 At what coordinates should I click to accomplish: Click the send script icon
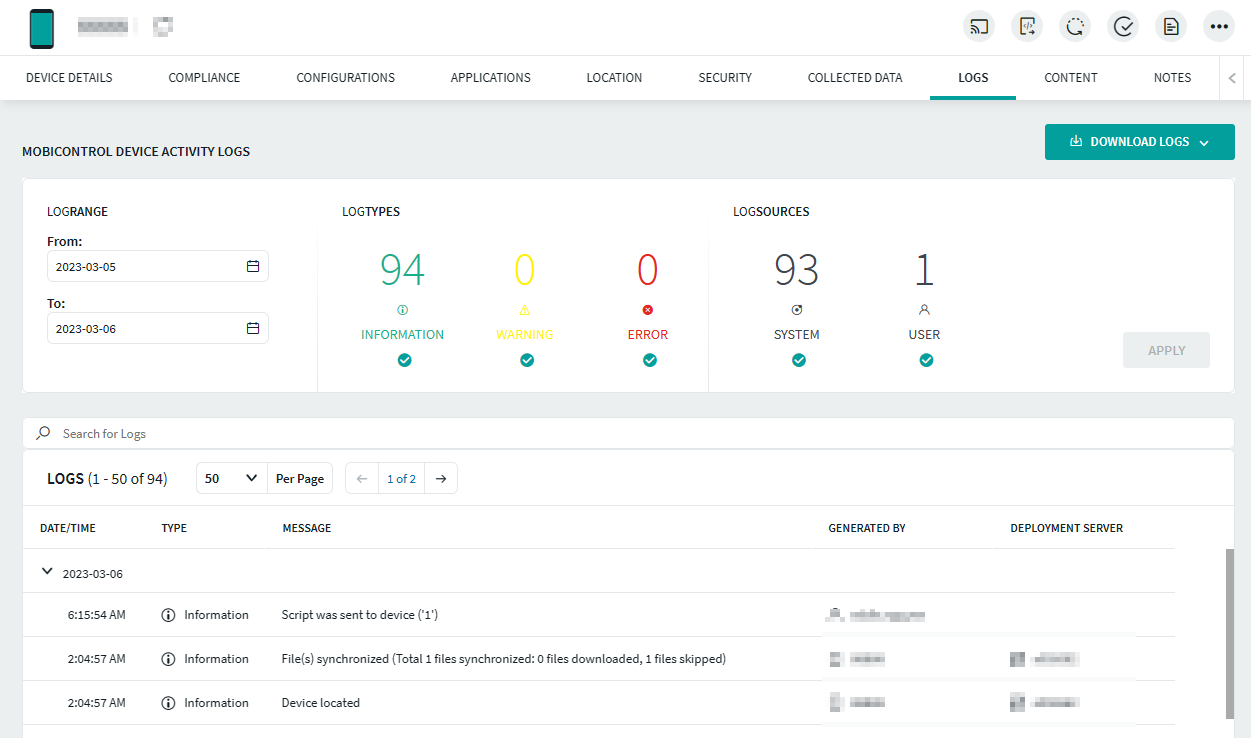[1027, 27]
